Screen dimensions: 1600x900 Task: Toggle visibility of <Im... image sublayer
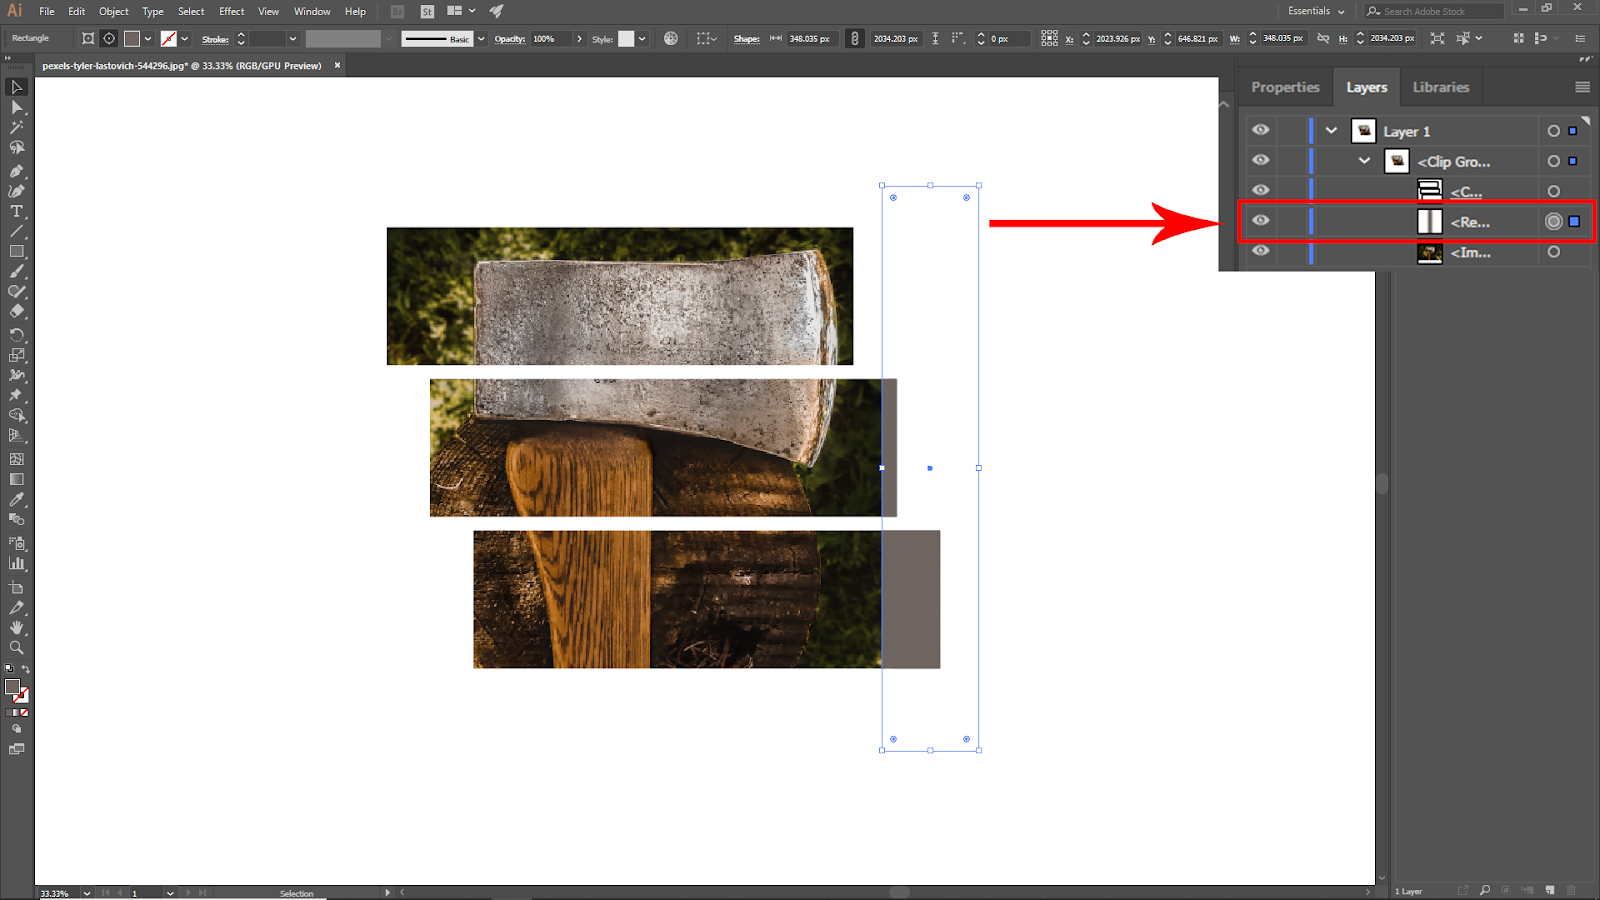[1261, 250]
